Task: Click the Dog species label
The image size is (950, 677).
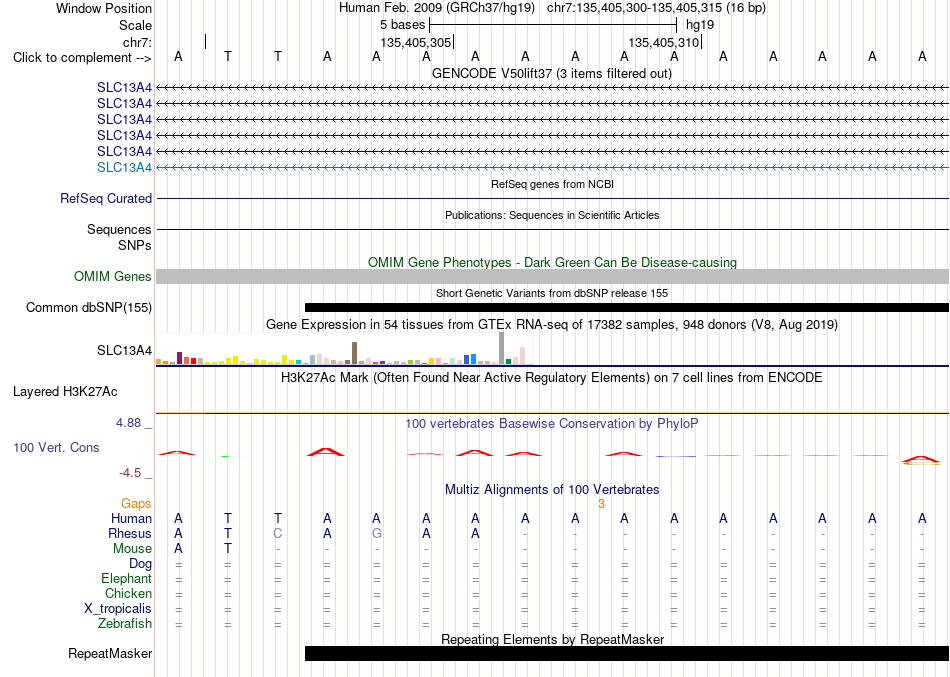Action: pos(140,564)
